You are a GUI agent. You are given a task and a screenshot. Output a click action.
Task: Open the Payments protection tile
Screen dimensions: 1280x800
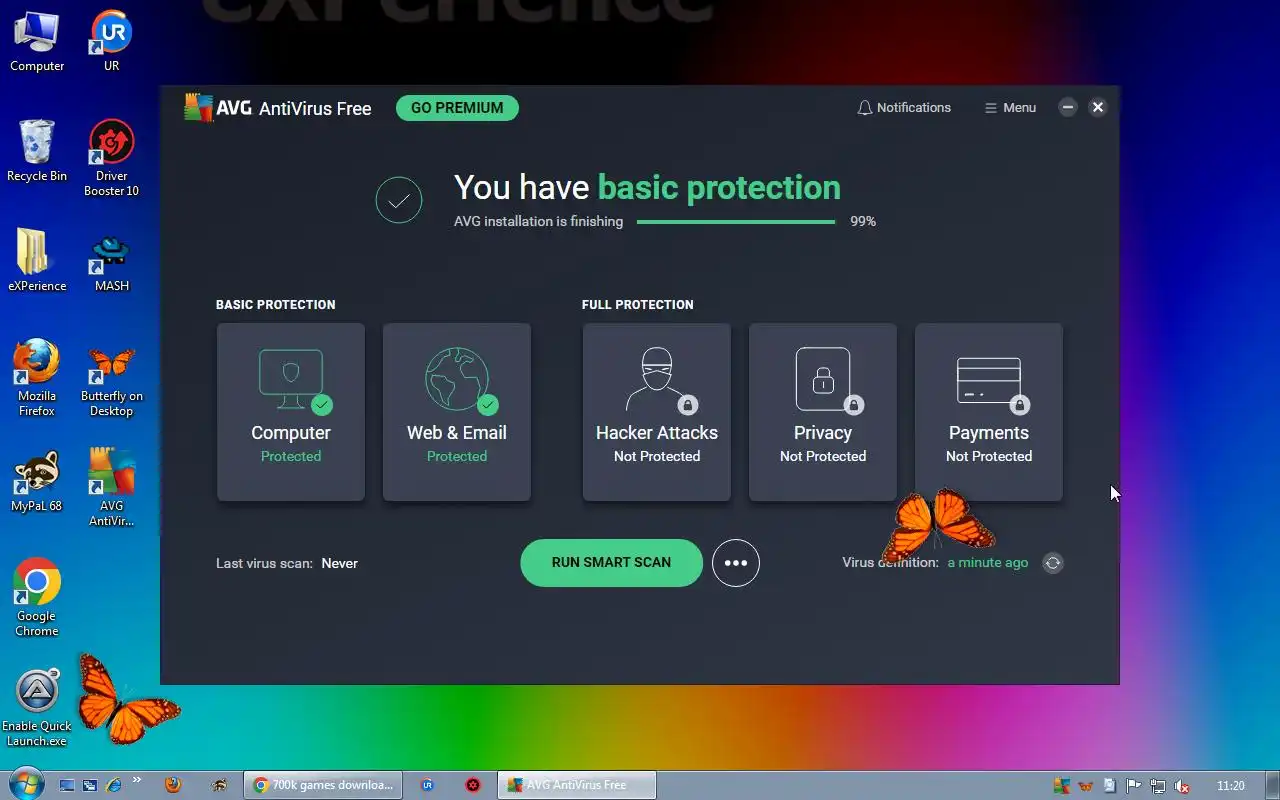(x=989, y=412)
